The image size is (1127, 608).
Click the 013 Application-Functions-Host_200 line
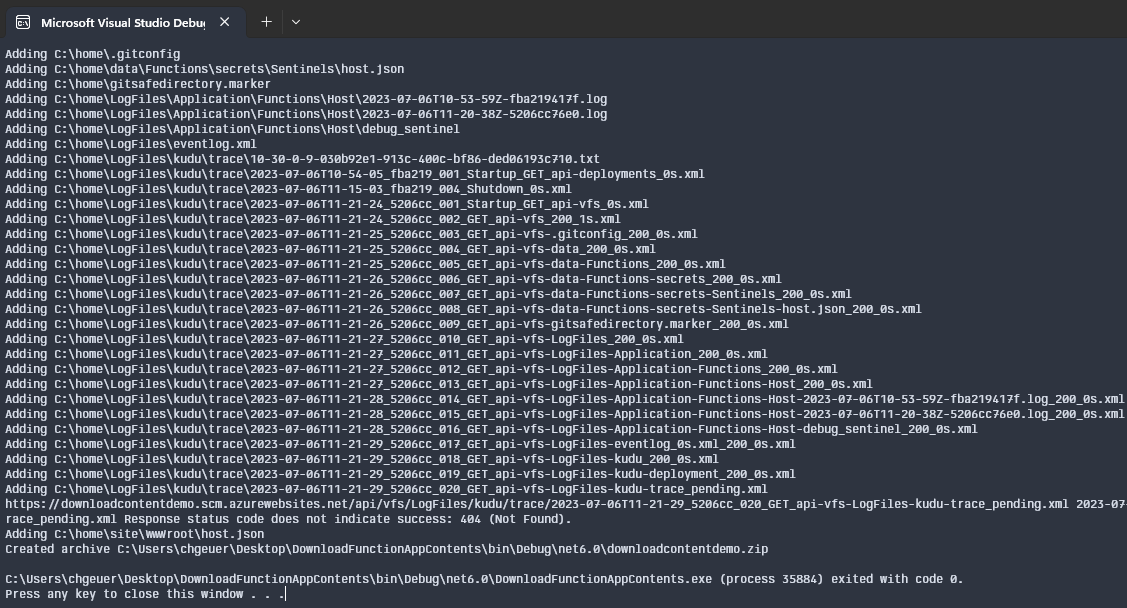(439, 386)
